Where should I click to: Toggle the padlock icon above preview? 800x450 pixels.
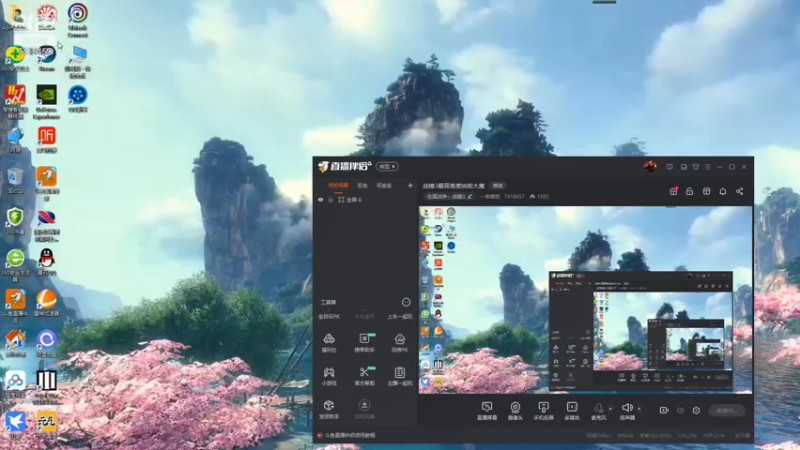[x=689, y=191]
